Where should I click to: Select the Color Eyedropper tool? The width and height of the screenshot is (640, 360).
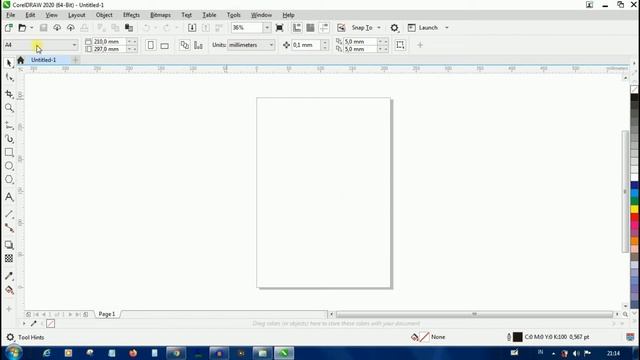click(x=9, y=276)
